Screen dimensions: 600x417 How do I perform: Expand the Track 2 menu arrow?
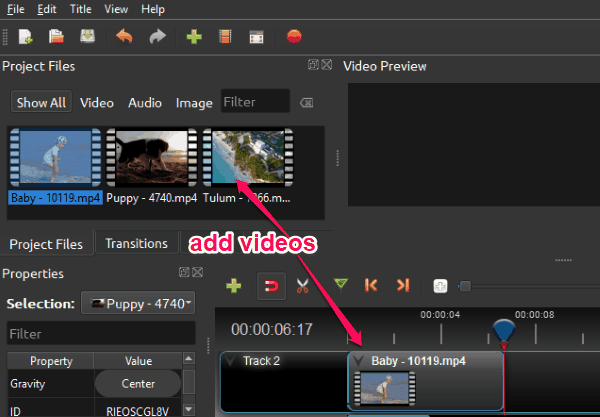[x=230, y=361]
